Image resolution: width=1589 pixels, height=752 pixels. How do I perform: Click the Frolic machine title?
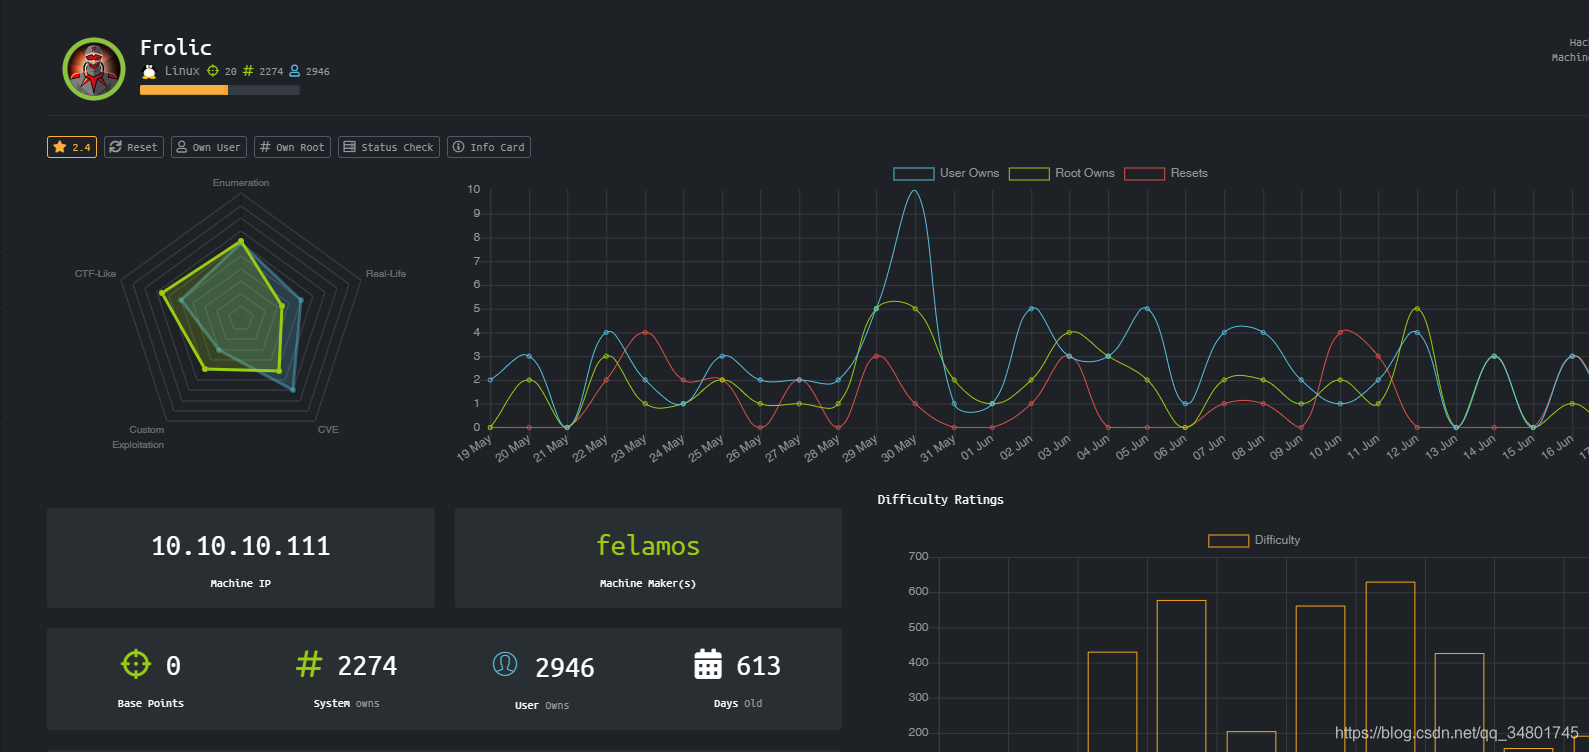pyautogui.click(x=176, y=47)
